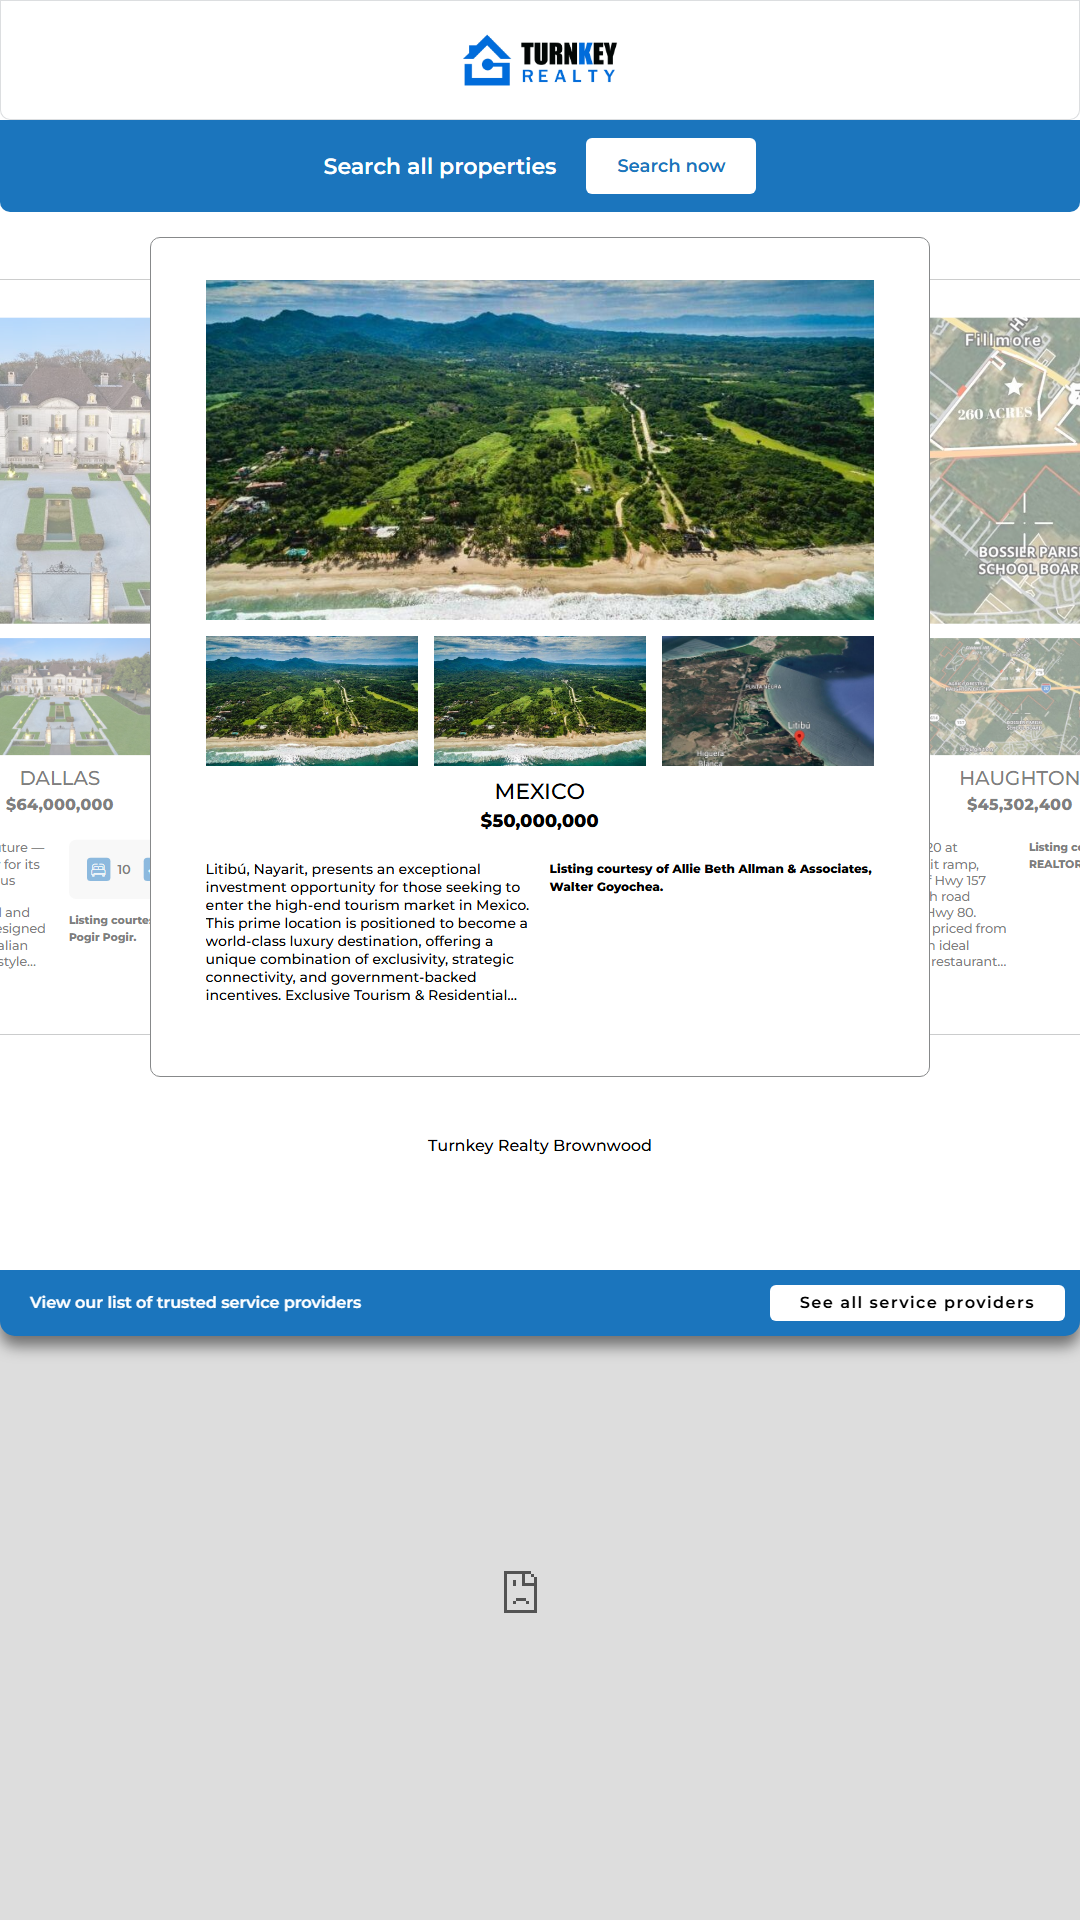Click the Mexico listing description text
The width and height of the screenshot is (1080, 1920).
pyautogui.click(x=367, y=932)
